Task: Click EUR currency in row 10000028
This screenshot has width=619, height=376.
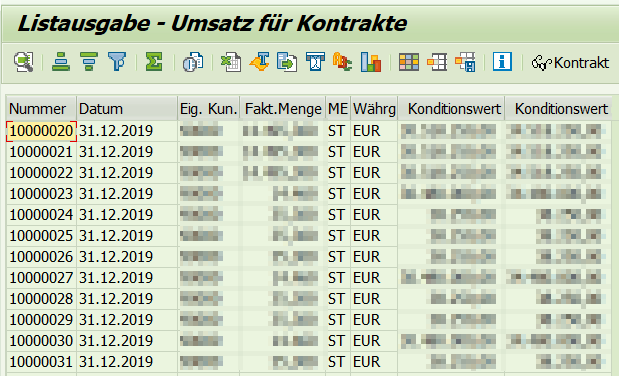Action: point(374,299)
